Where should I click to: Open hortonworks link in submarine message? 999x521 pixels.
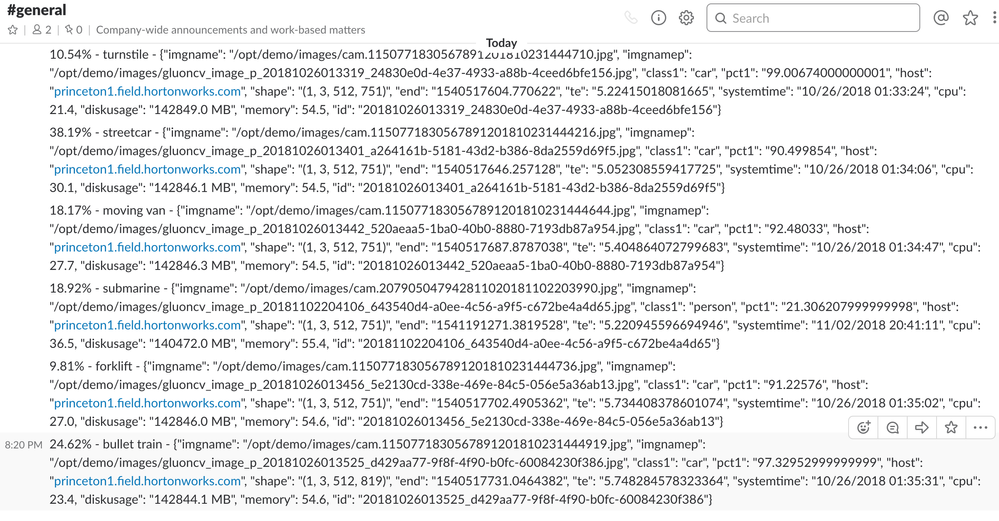[x=147, y=325]
